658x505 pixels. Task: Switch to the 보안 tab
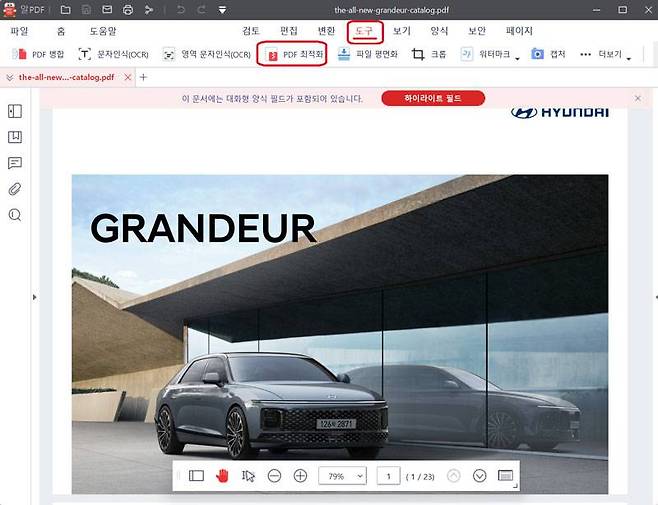(477, 31)
